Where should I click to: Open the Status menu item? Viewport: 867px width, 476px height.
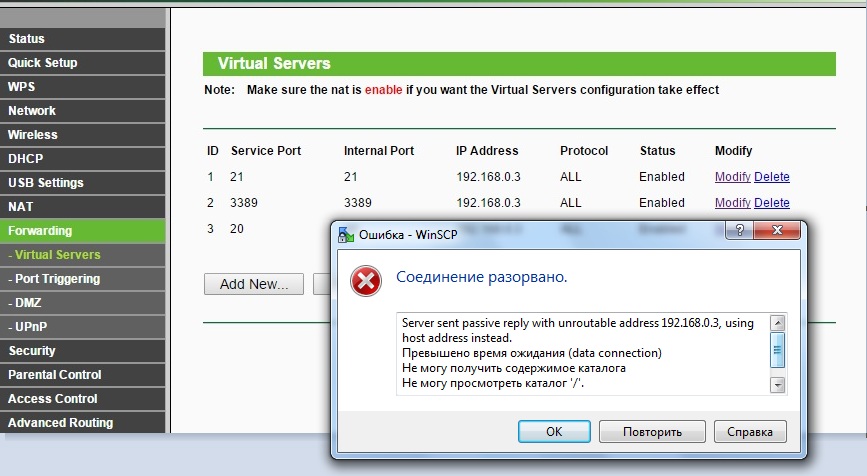tap(82, 39)
